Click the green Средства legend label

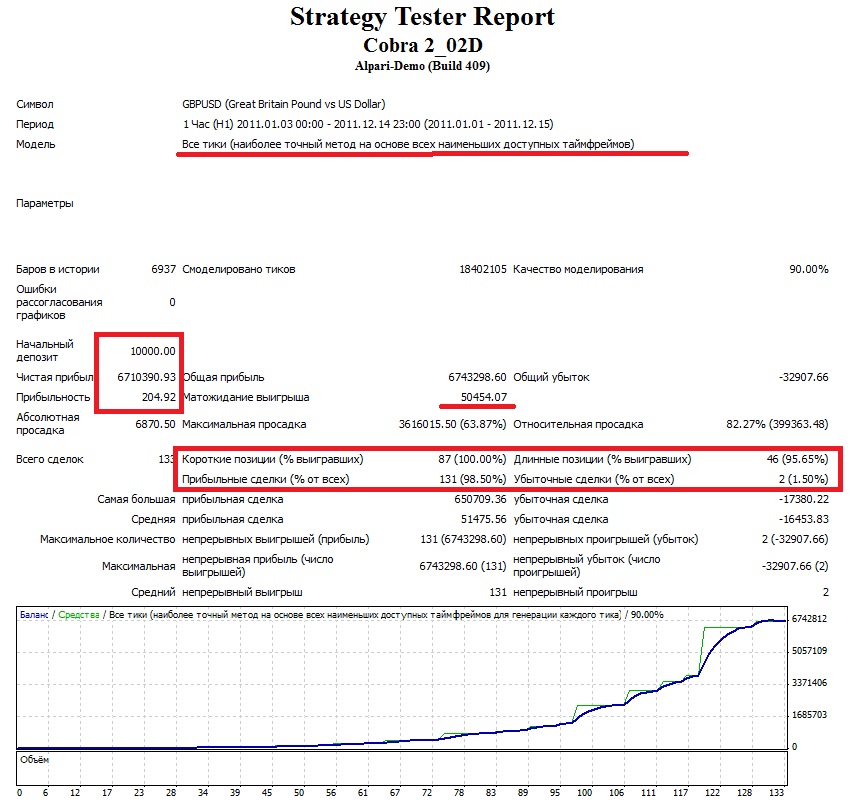point(79,615)
